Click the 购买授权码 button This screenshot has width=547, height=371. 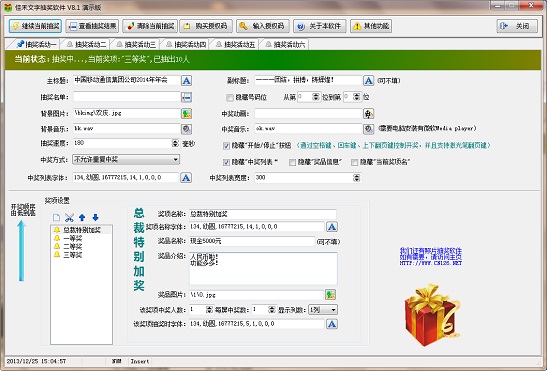pyautogui.click(x=206, y=26)
